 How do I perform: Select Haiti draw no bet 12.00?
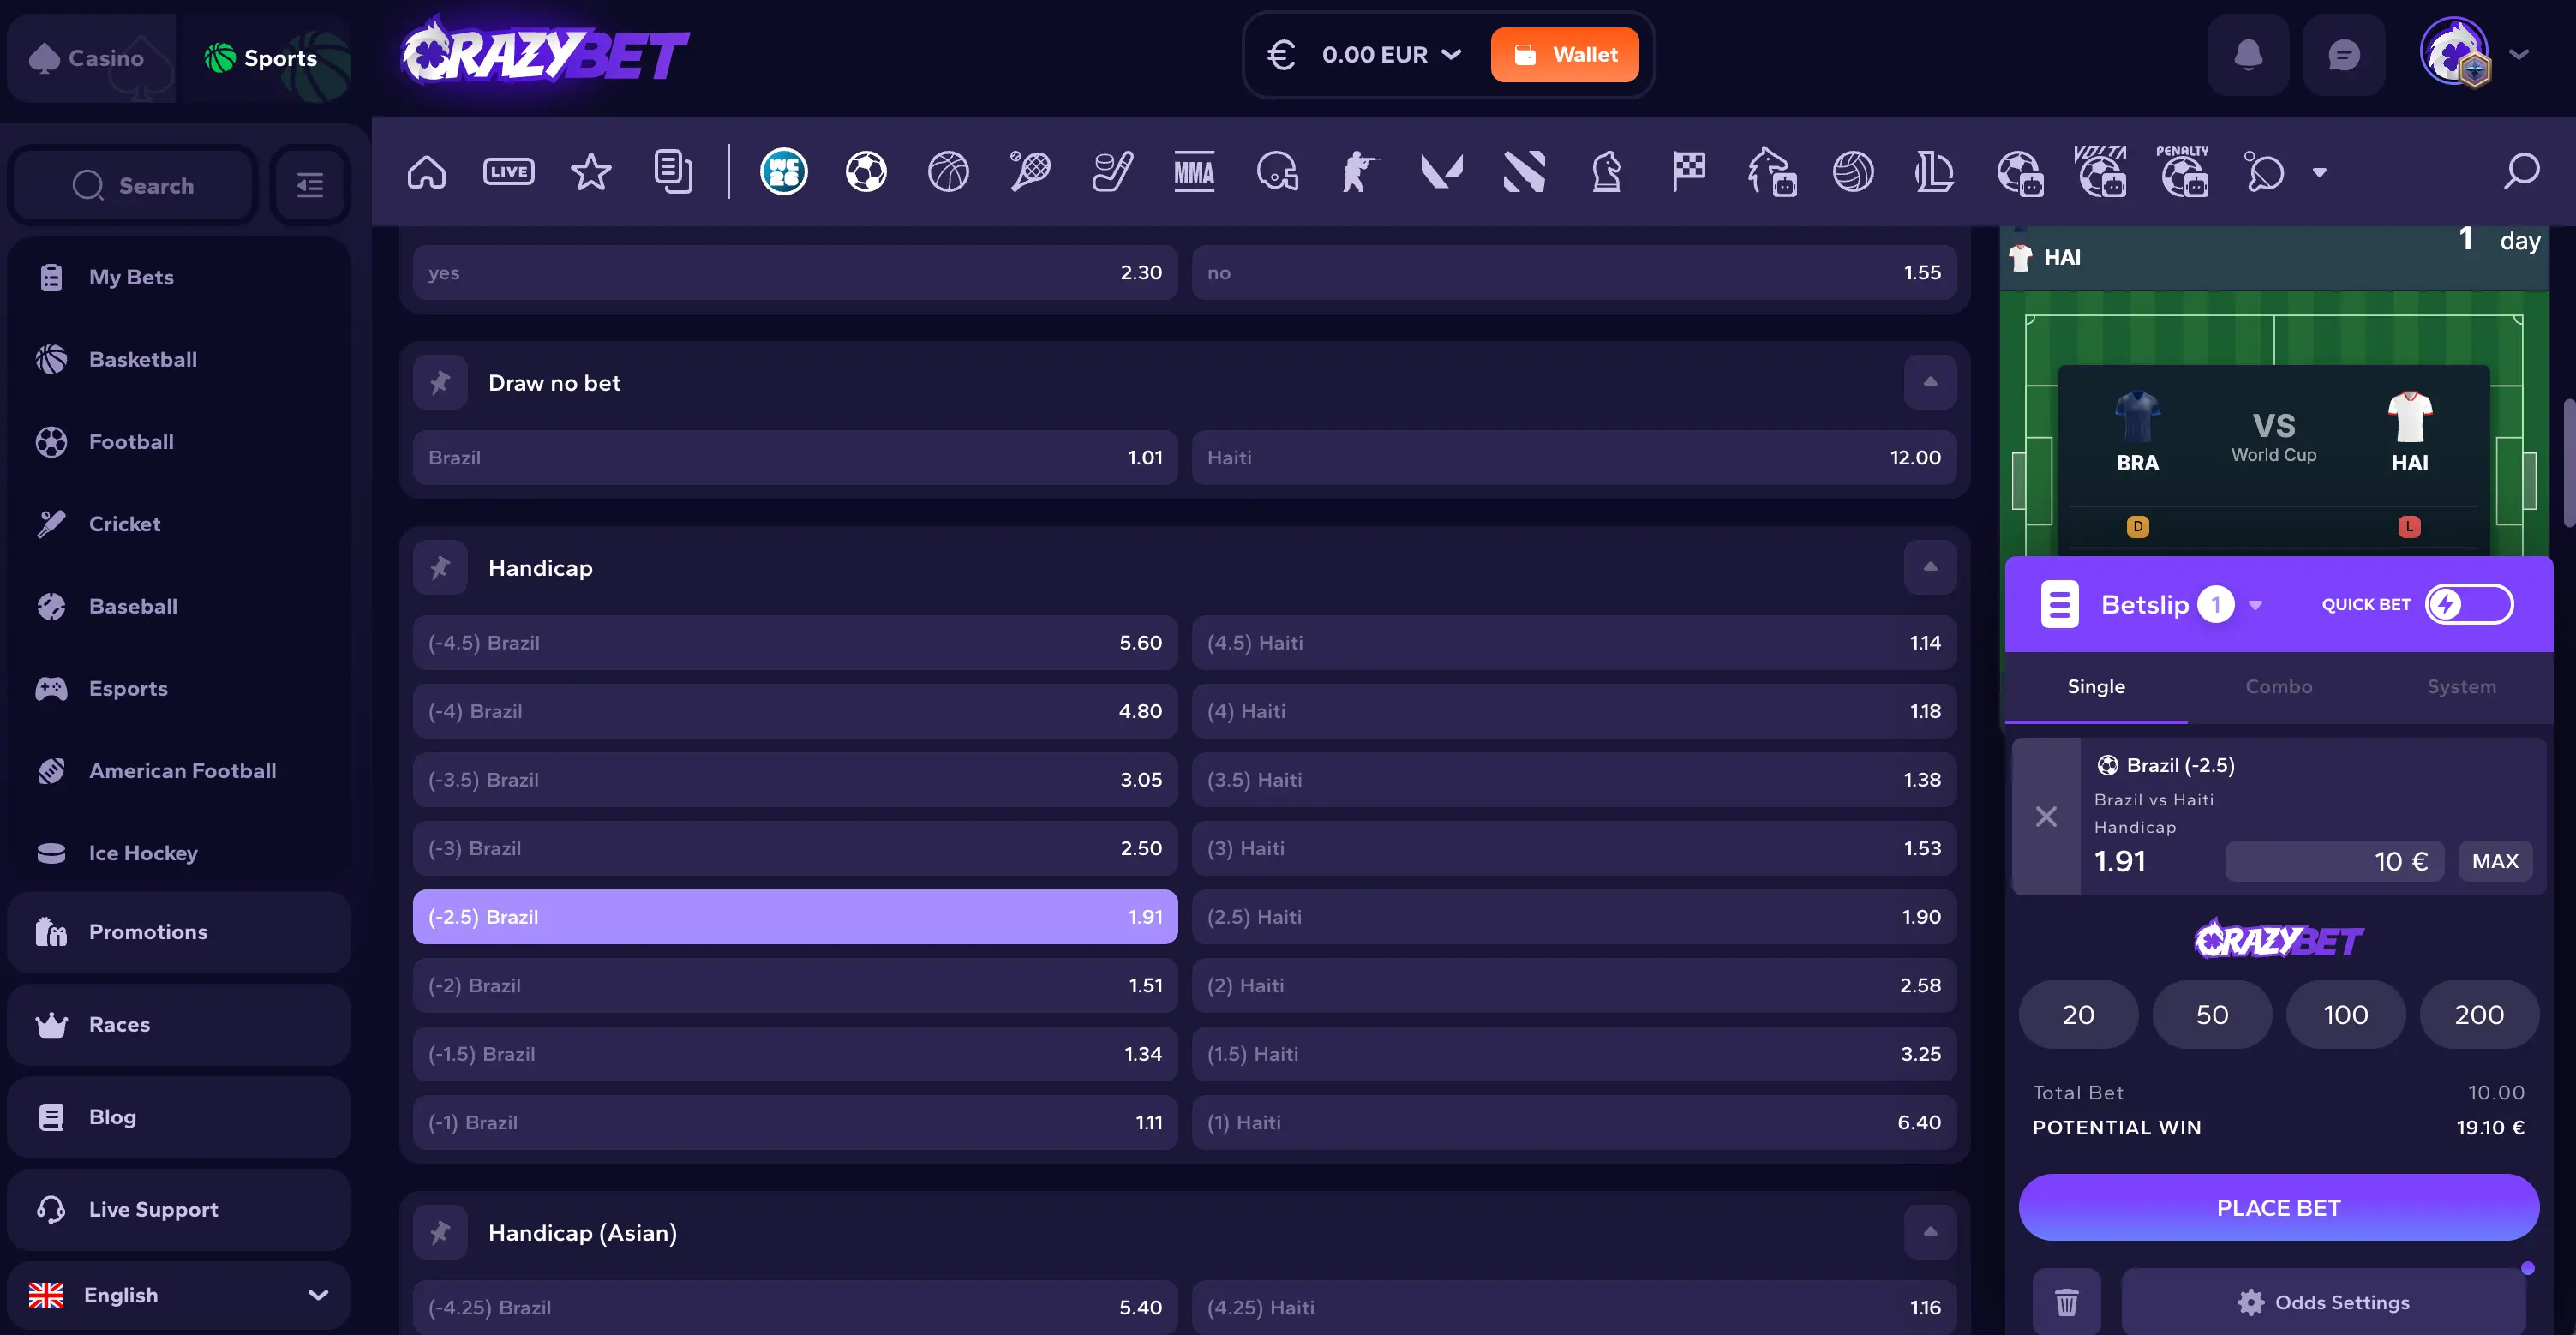pos(1574,457)
